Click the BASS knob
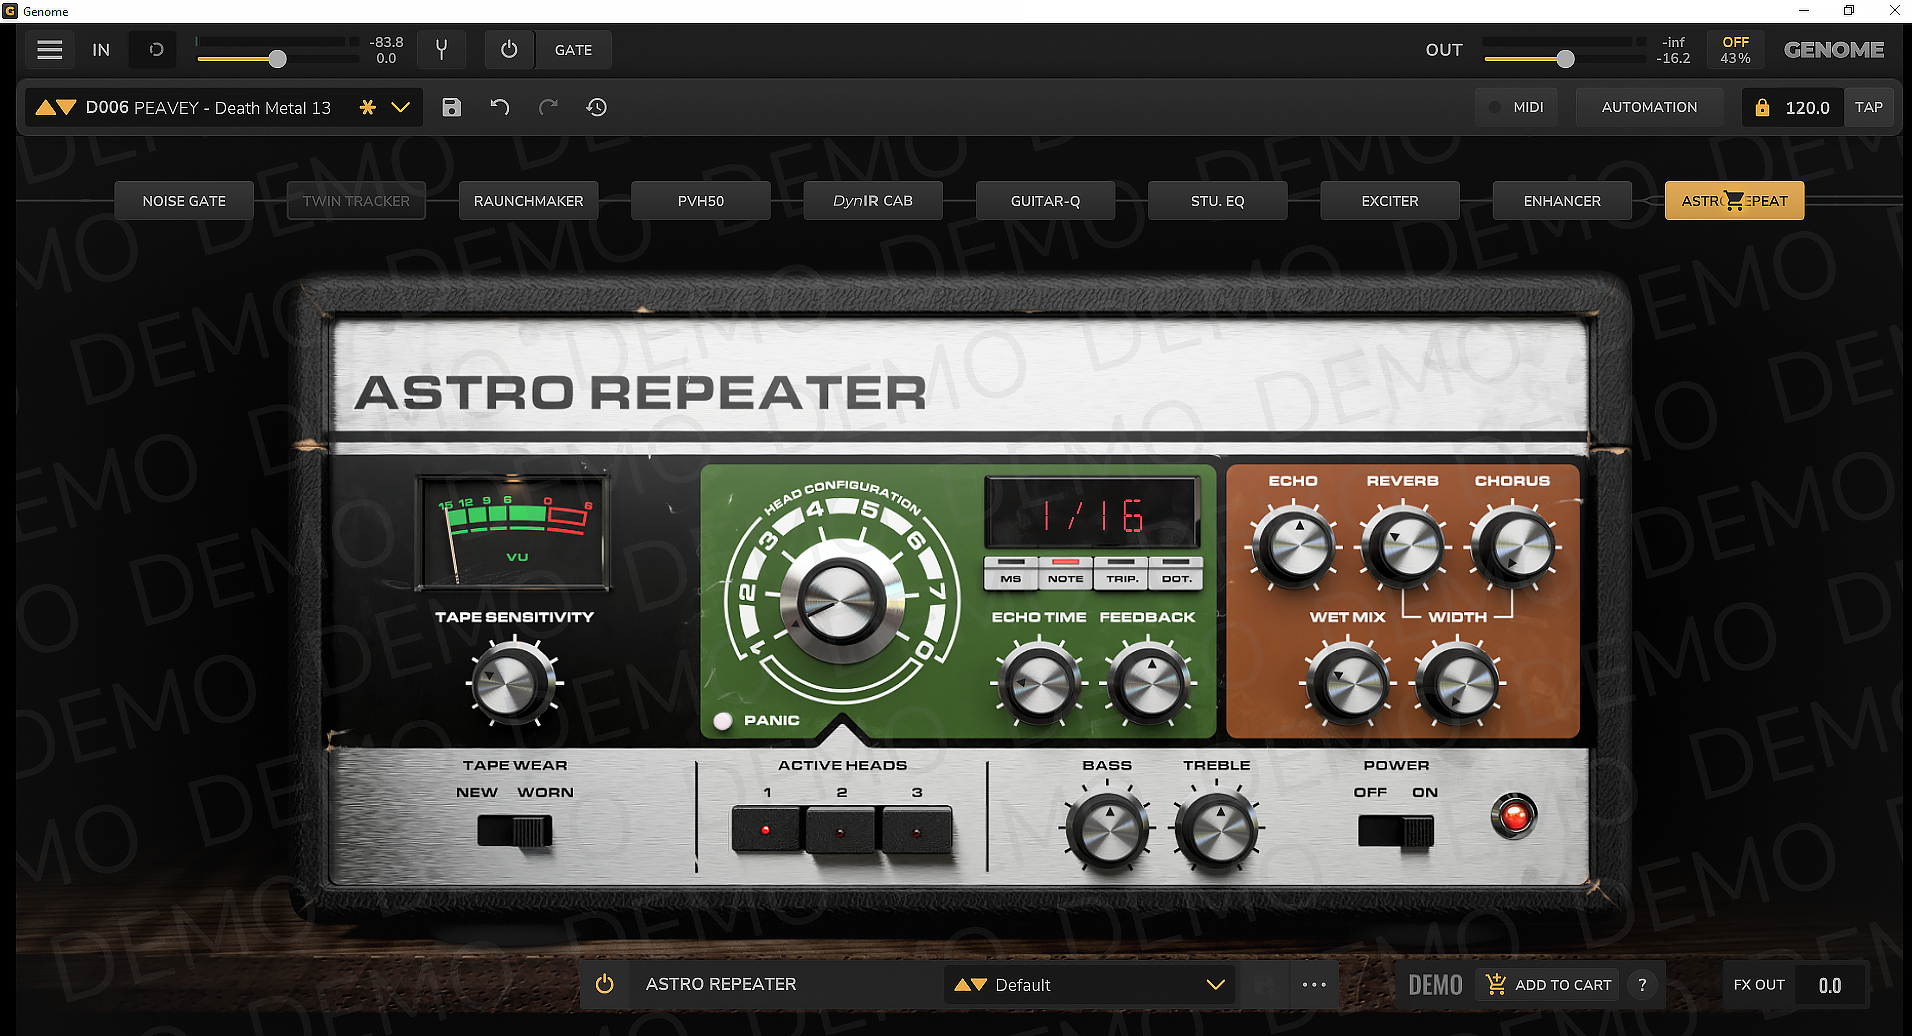Viewport: 1912px width, 1036px height. click(1108, 830)
